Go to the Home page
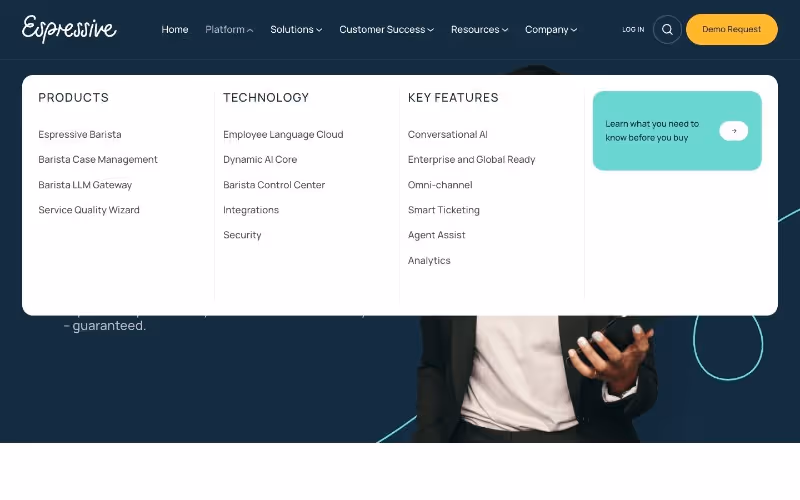This screenshot has height=500, width=800. [x=174, y=30]
